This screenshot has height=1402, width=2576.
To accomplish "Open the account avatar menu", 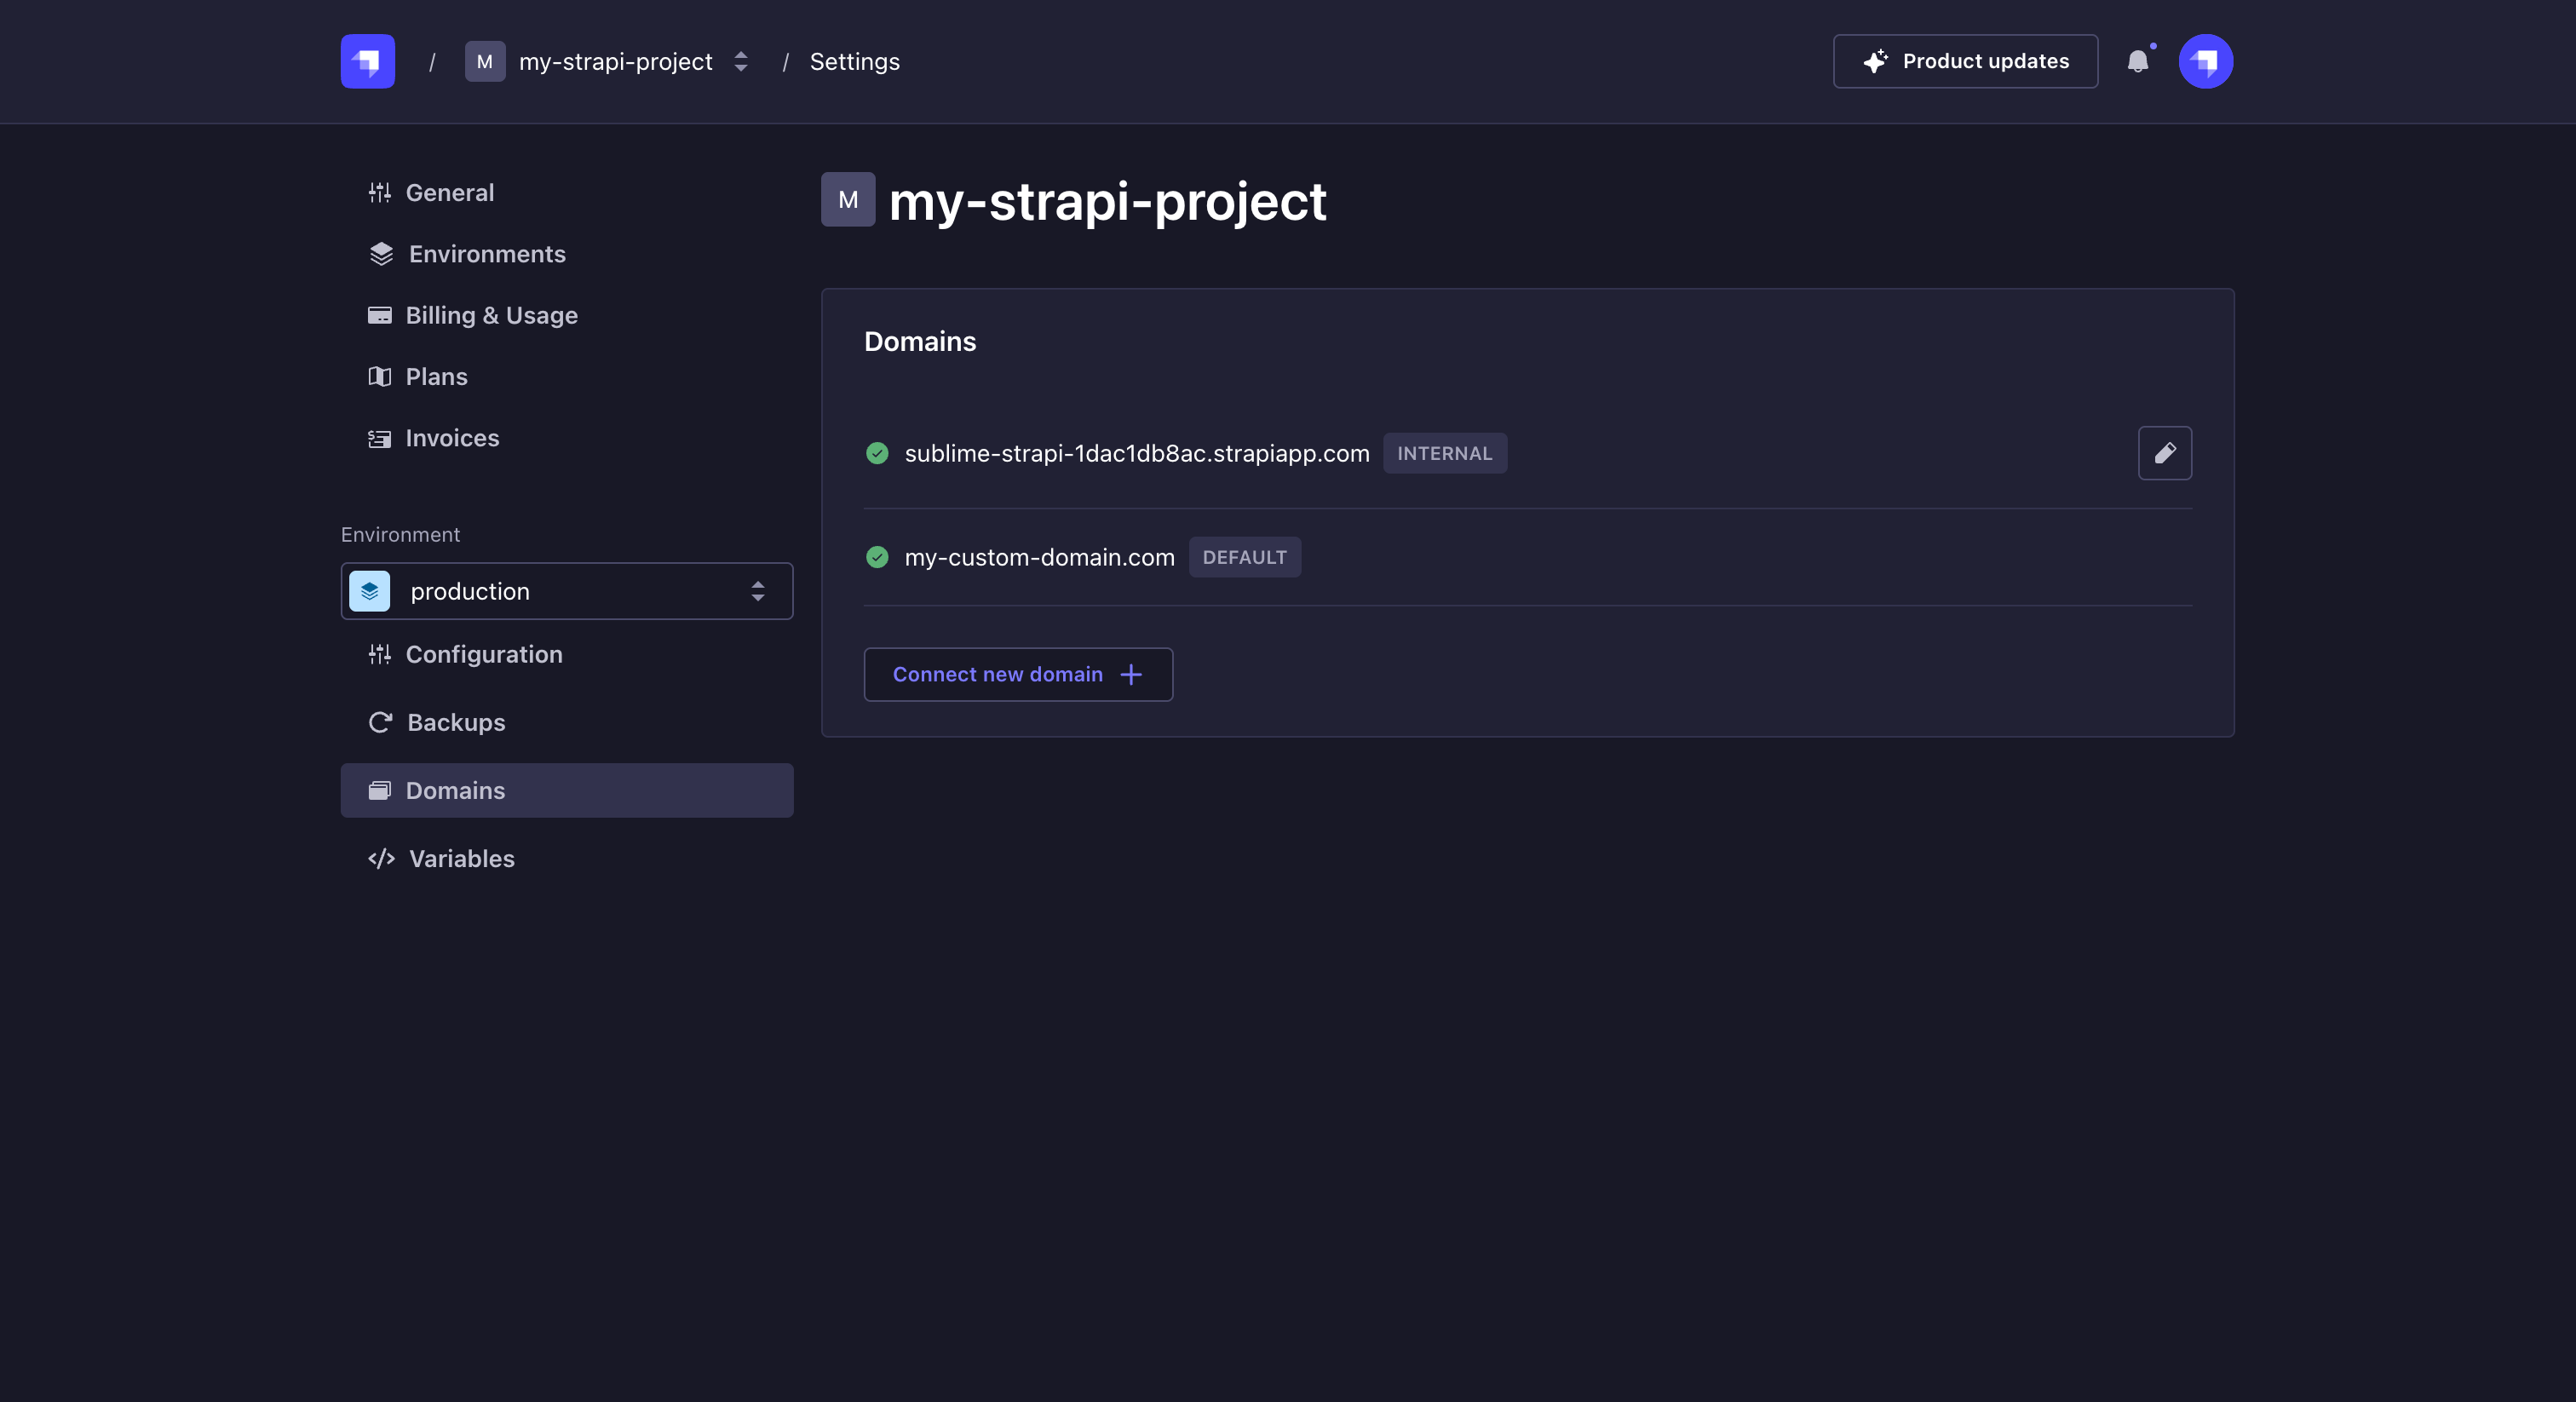I will click(2206, 61).
